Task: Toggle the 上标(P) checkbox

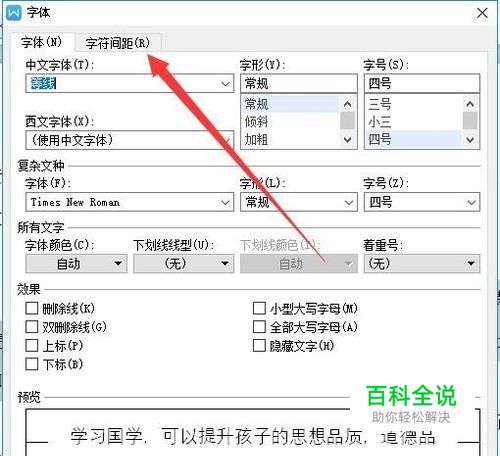Action: (x=32, y=345)
